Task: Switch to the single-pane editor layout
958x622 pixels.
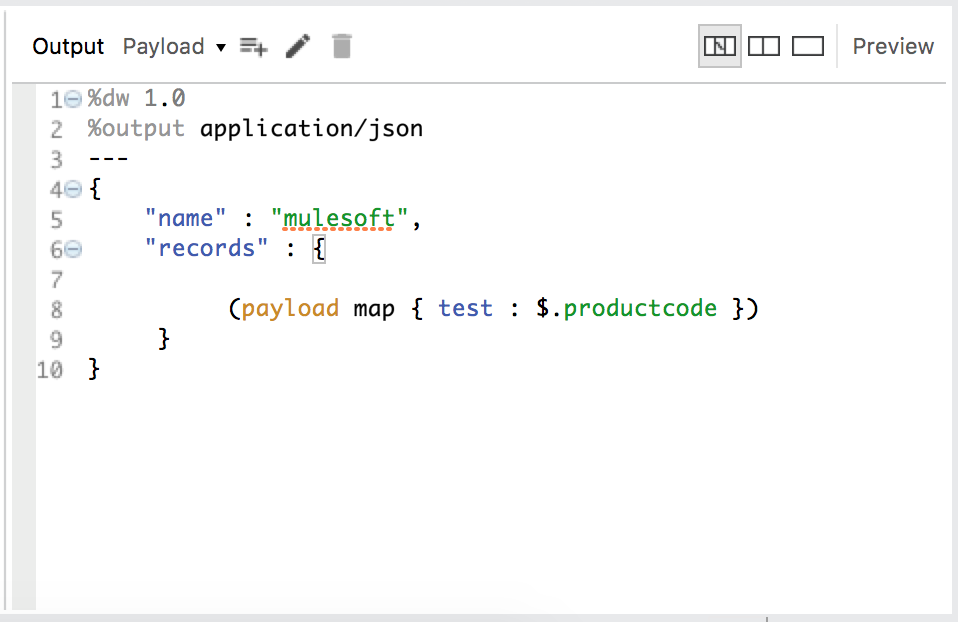Action: [807, 46]
